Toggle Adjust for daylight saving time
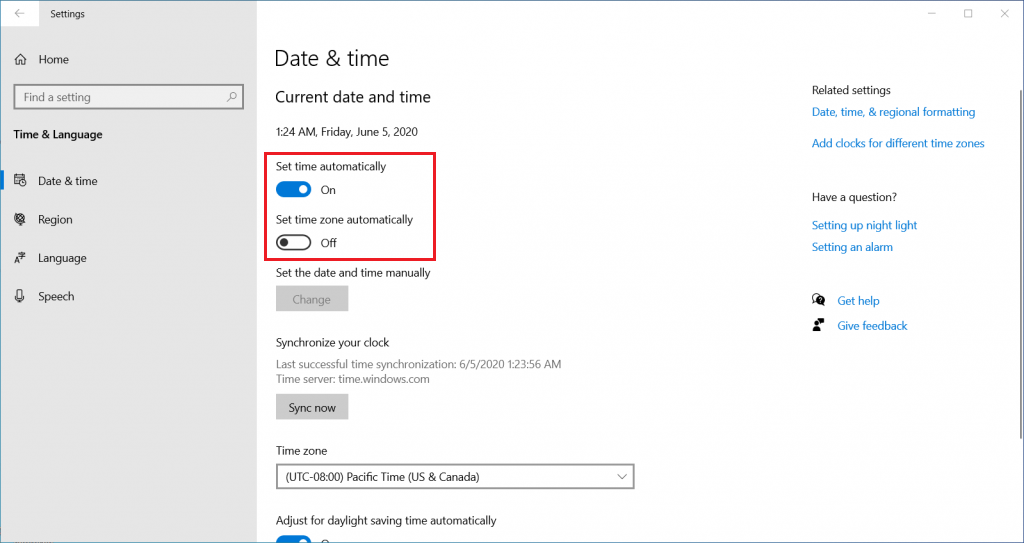This screenshot has height=543, width=1024. tap(293, 539)
